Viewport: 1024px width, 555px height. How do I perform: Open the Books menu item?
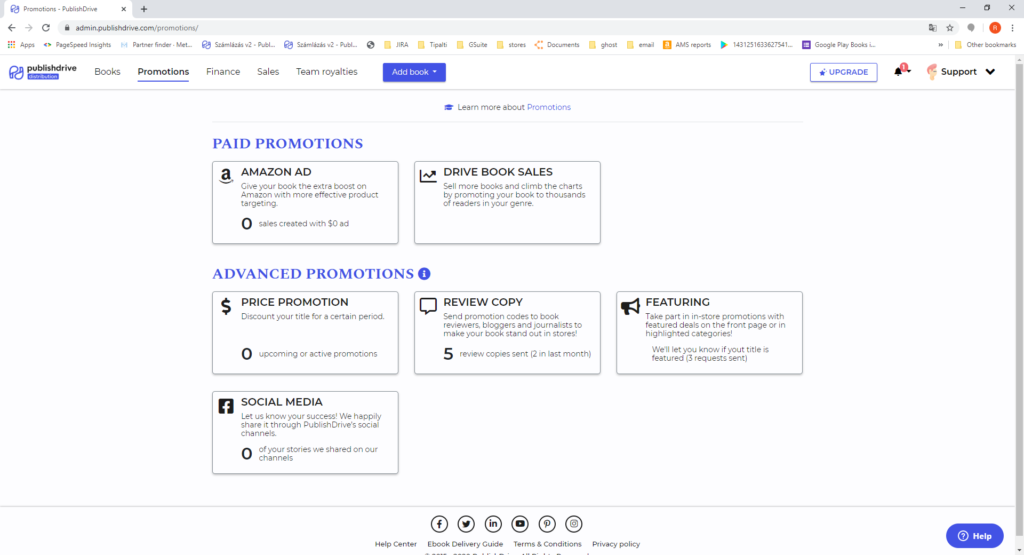pos(107,72)
